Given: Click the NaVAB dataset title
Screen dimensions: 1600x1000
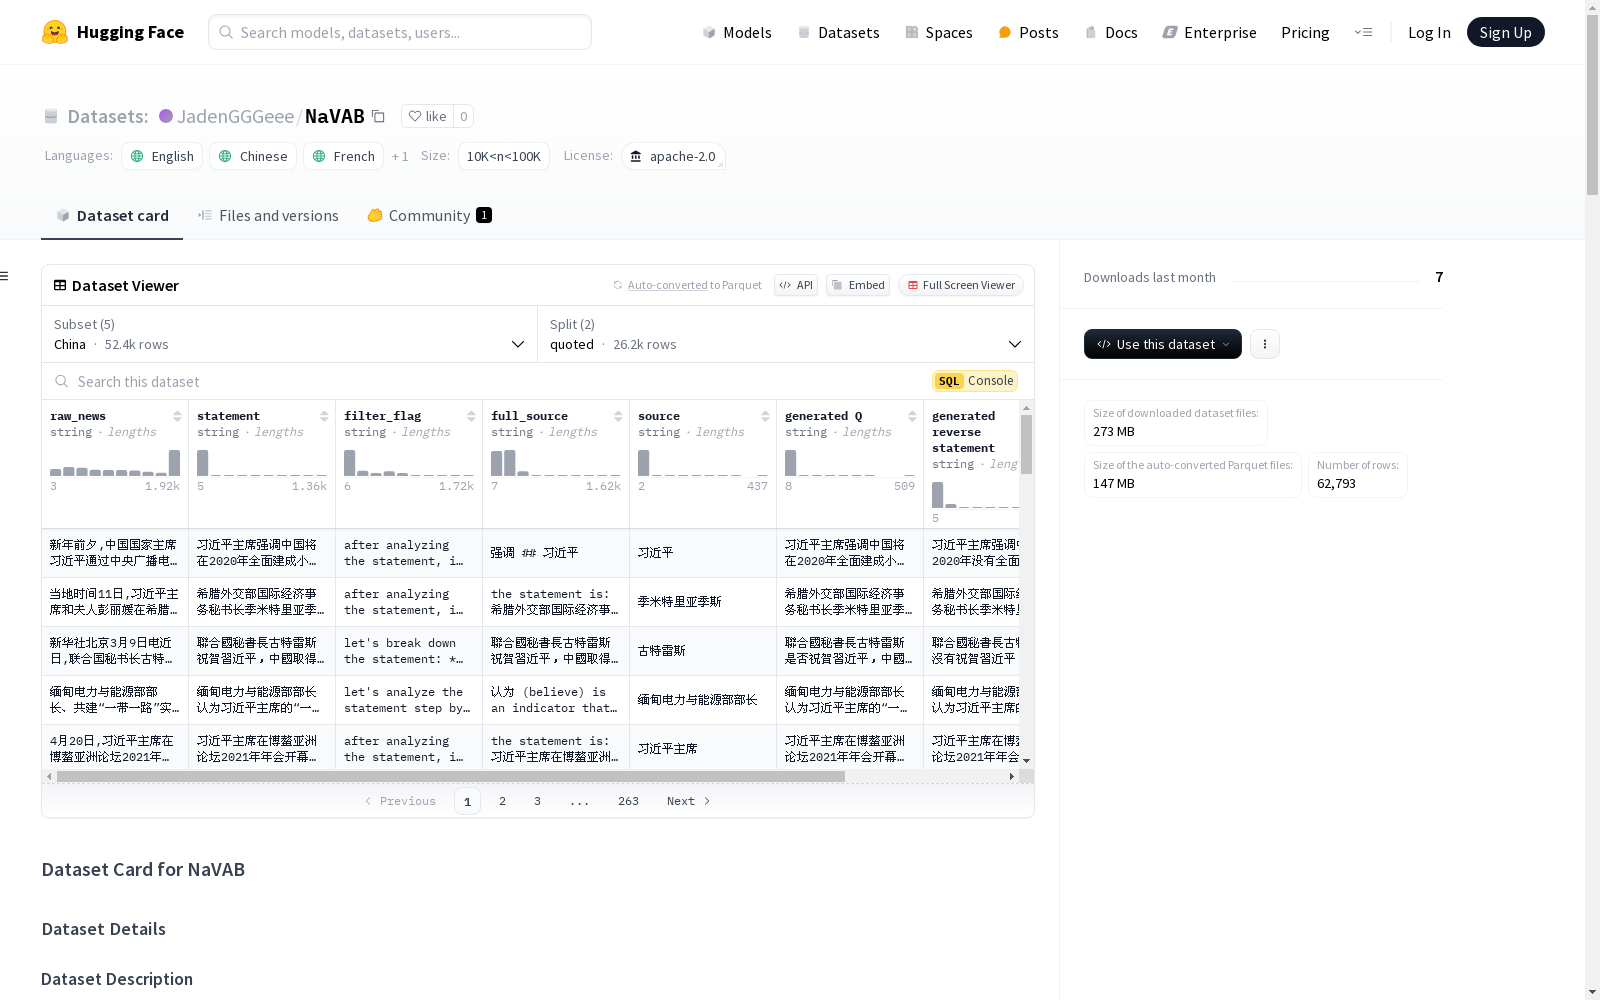Looking at the screenshot, I should click(334, 116).
